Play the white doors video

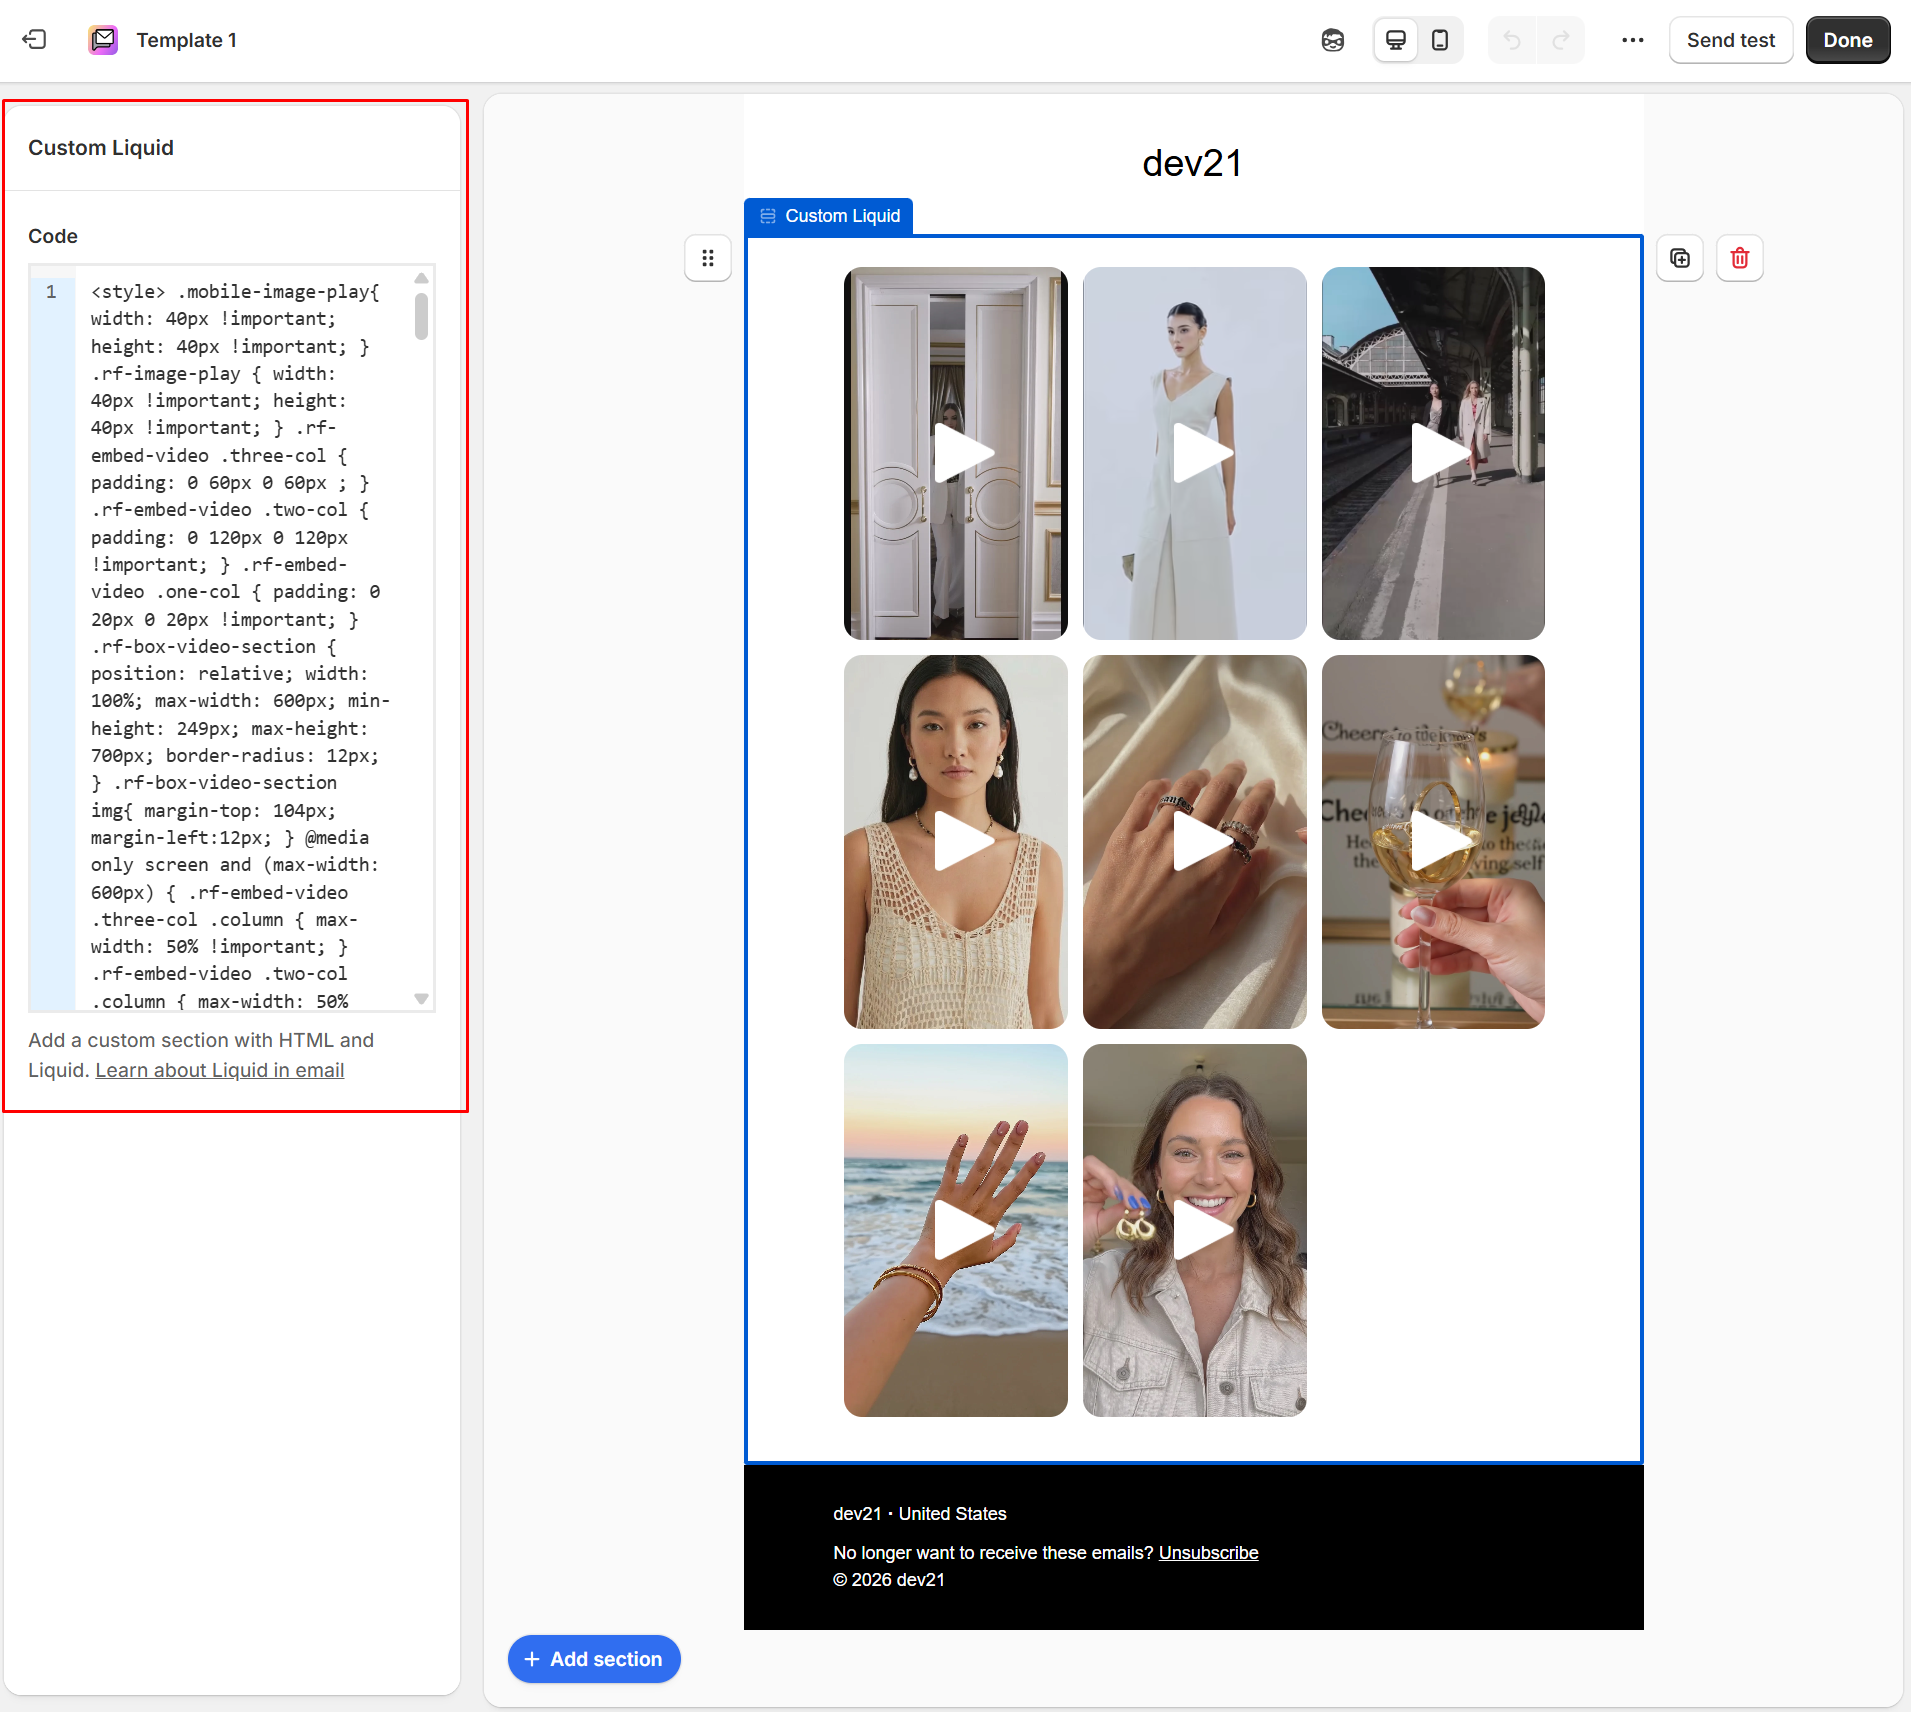[956, 453]
